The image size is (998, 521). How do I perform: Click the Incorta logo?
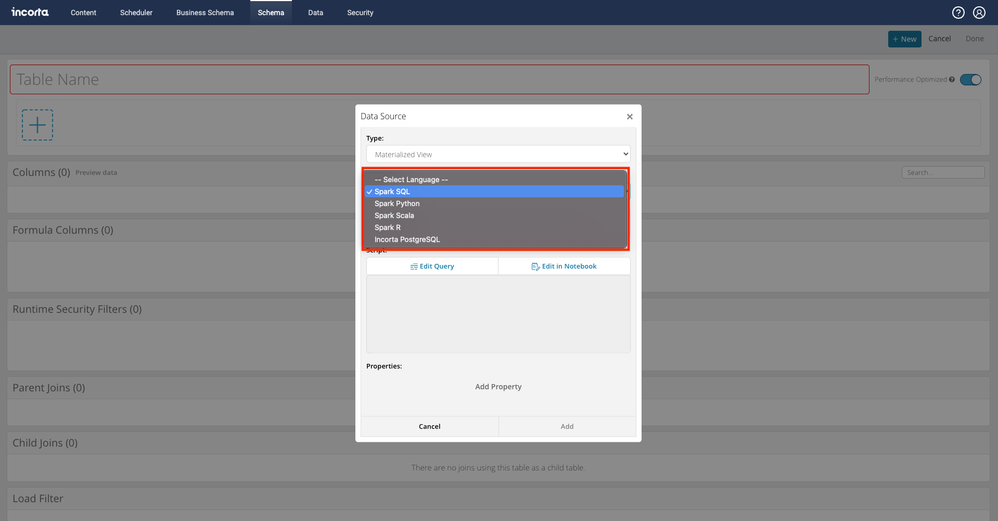click(29, 12)
